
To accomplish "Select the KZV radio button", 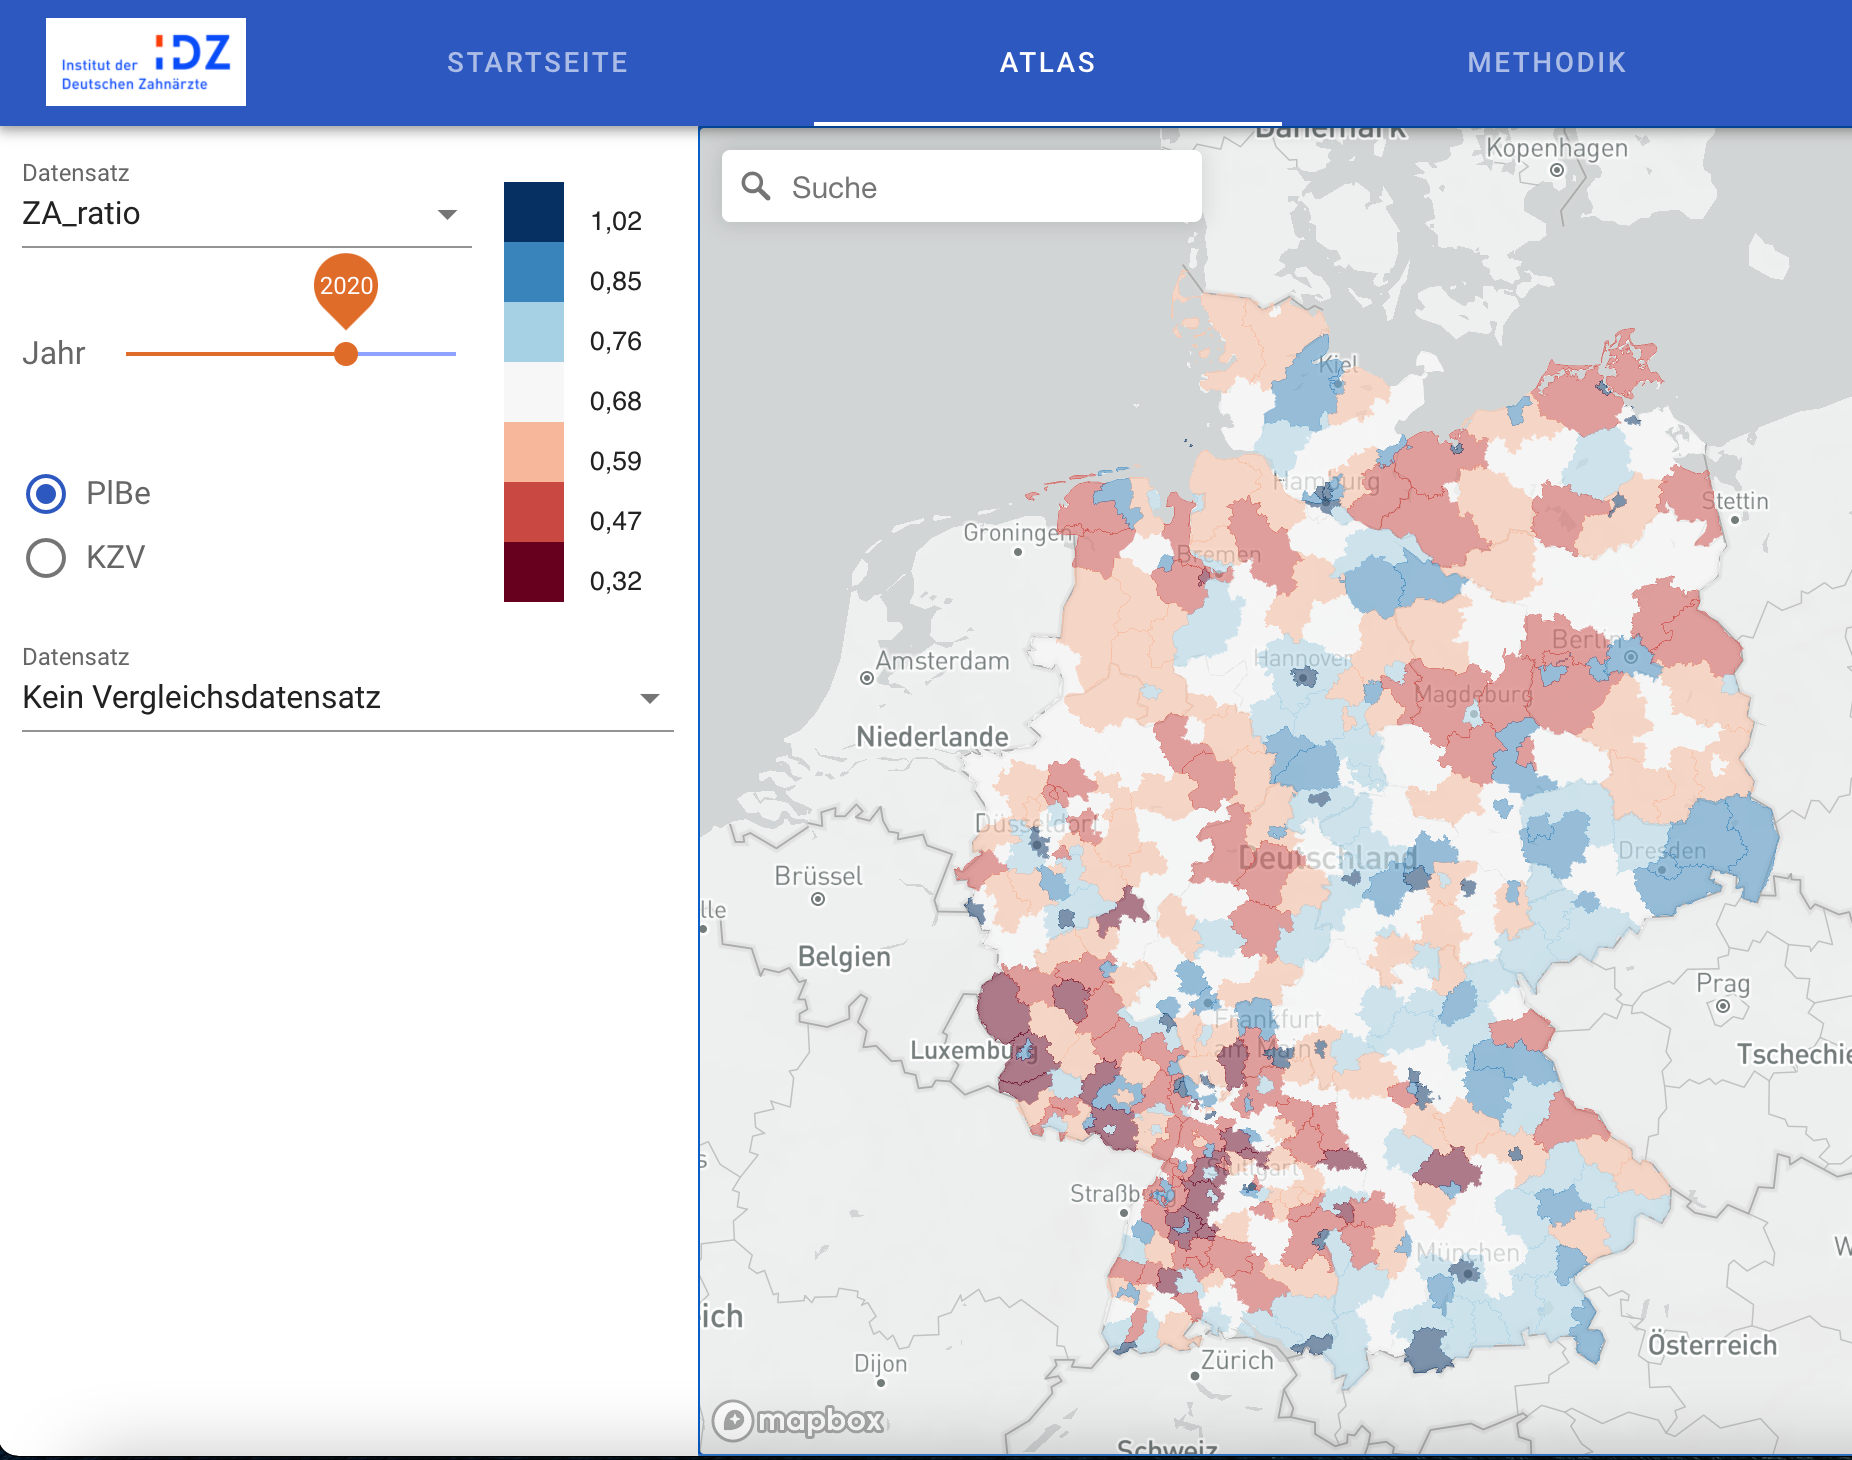I will tap(46, 558).
